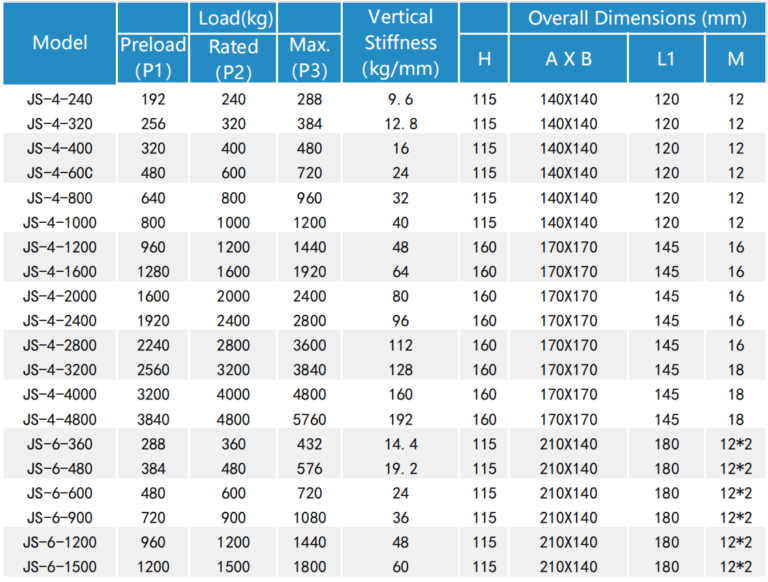
Task: Select the L1 column header
Action: coord(667,59)
